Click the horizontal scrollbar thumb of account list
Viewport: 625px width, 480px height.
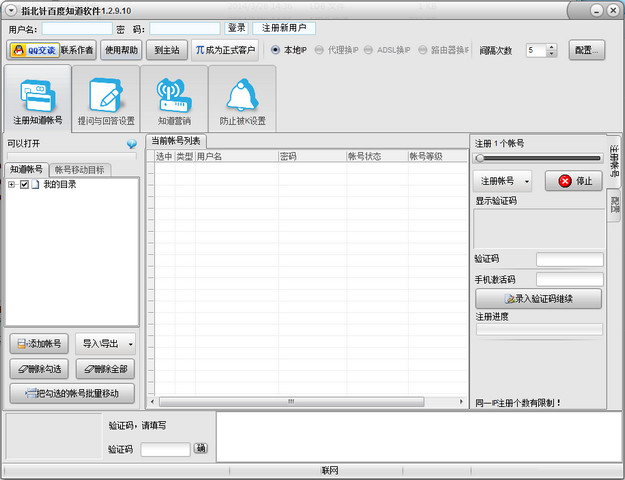291,401
